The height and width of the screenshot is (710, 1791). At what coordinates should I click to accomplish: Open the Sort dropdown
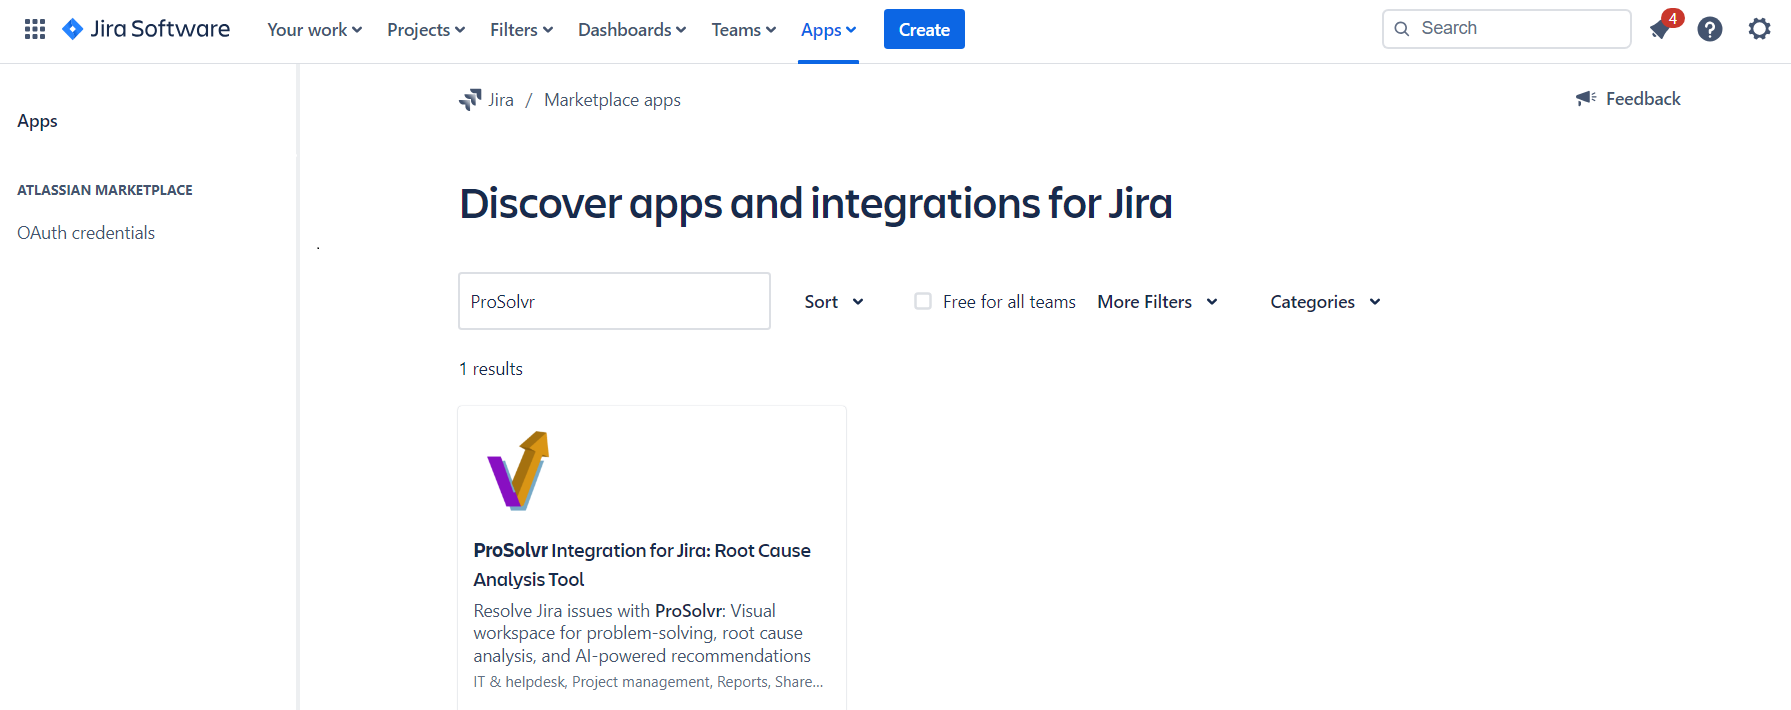click(834, 302)
